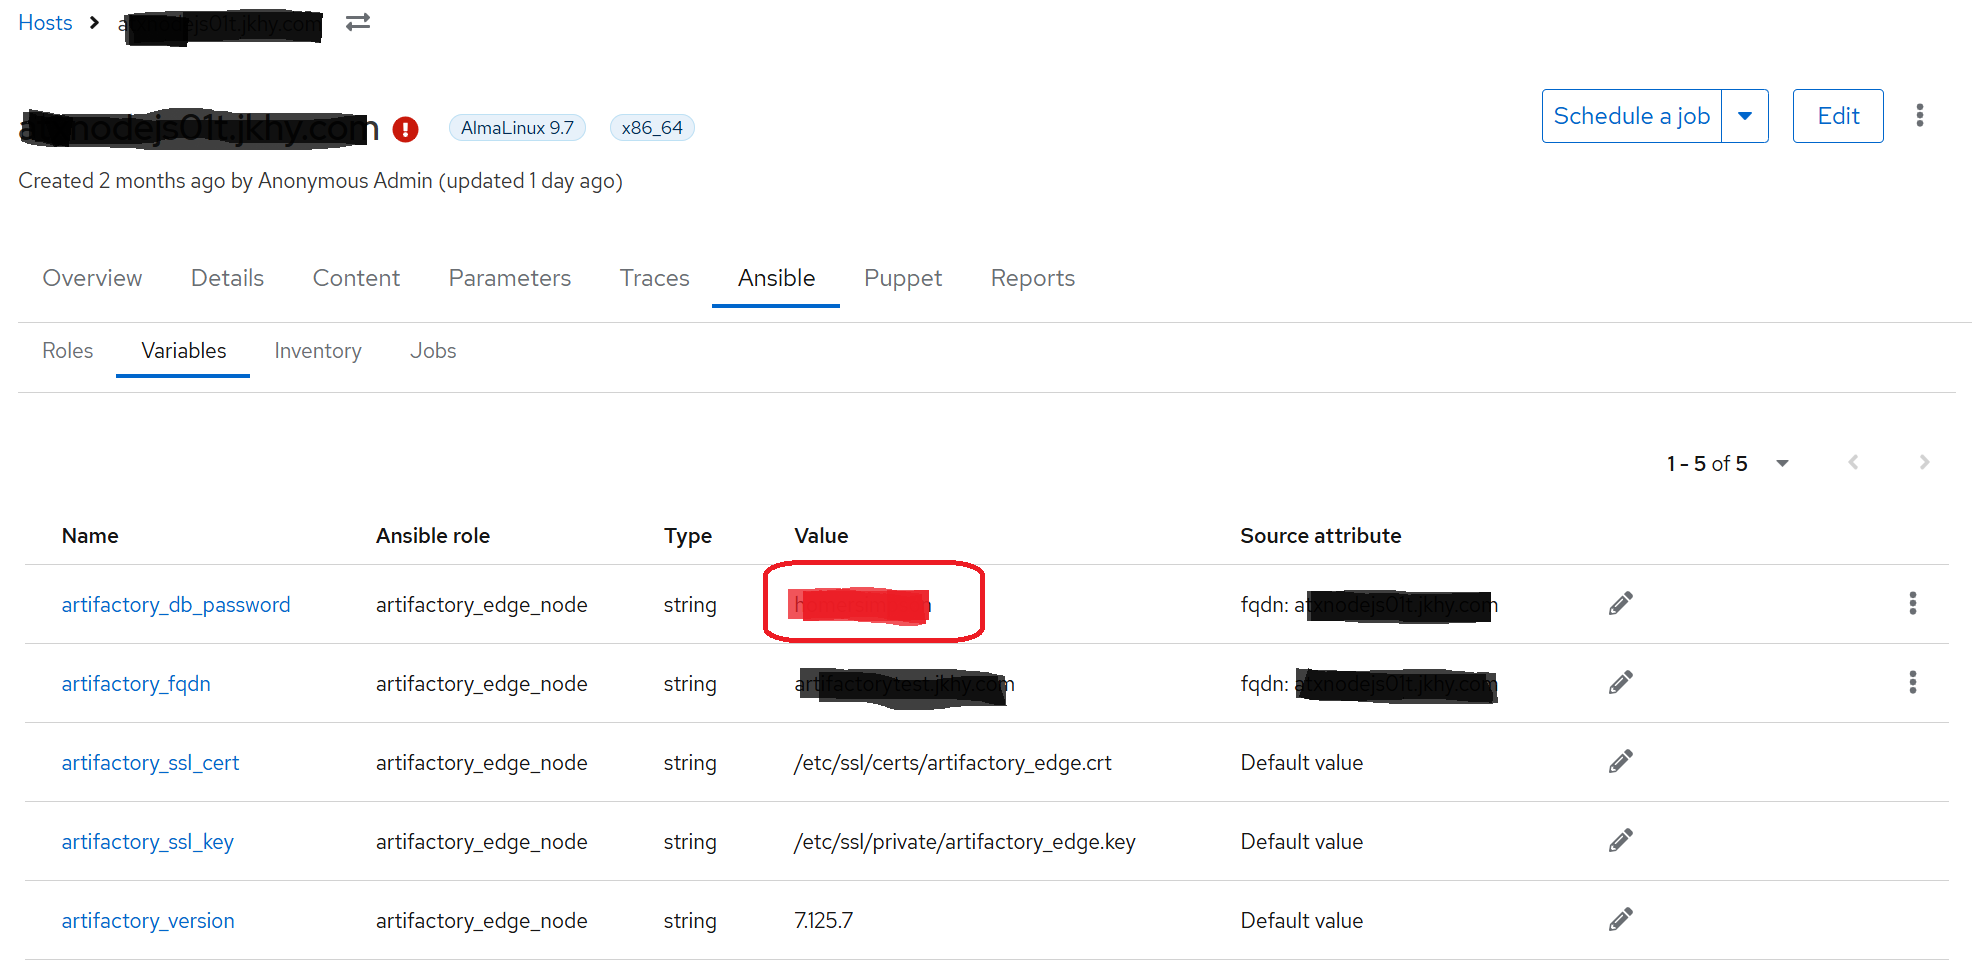Open kebab menu for artifactory_db_password row

point(1912,603)
